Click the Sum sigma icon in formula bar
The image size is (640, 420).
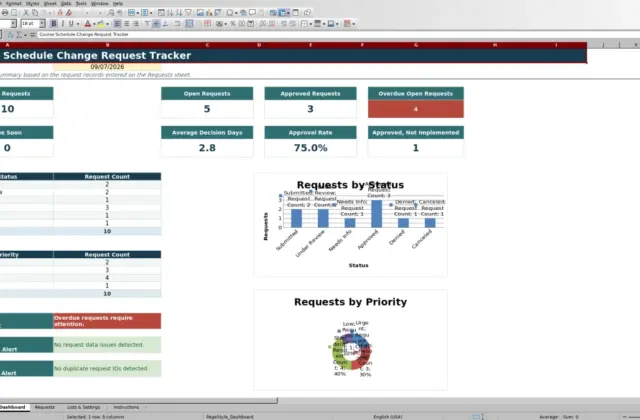point(19,35)
